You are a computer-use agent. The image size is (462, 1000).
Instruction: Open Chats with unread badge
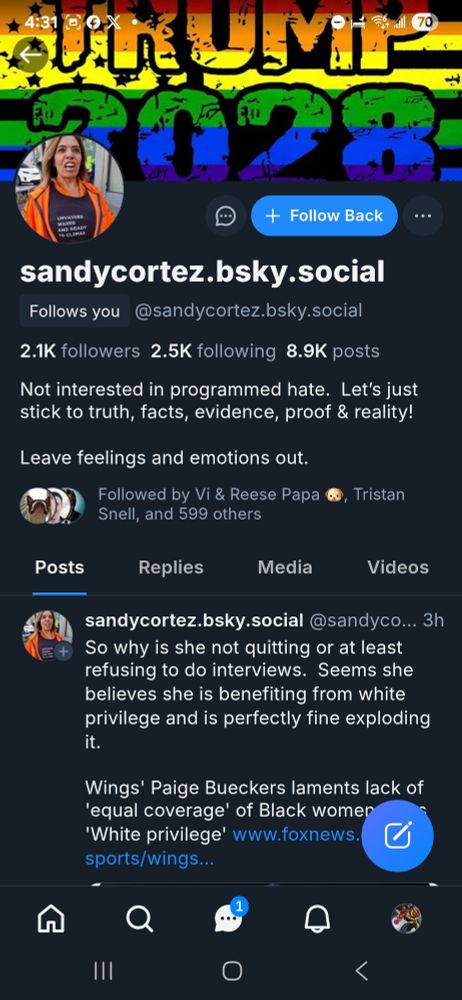click(230, 916)
